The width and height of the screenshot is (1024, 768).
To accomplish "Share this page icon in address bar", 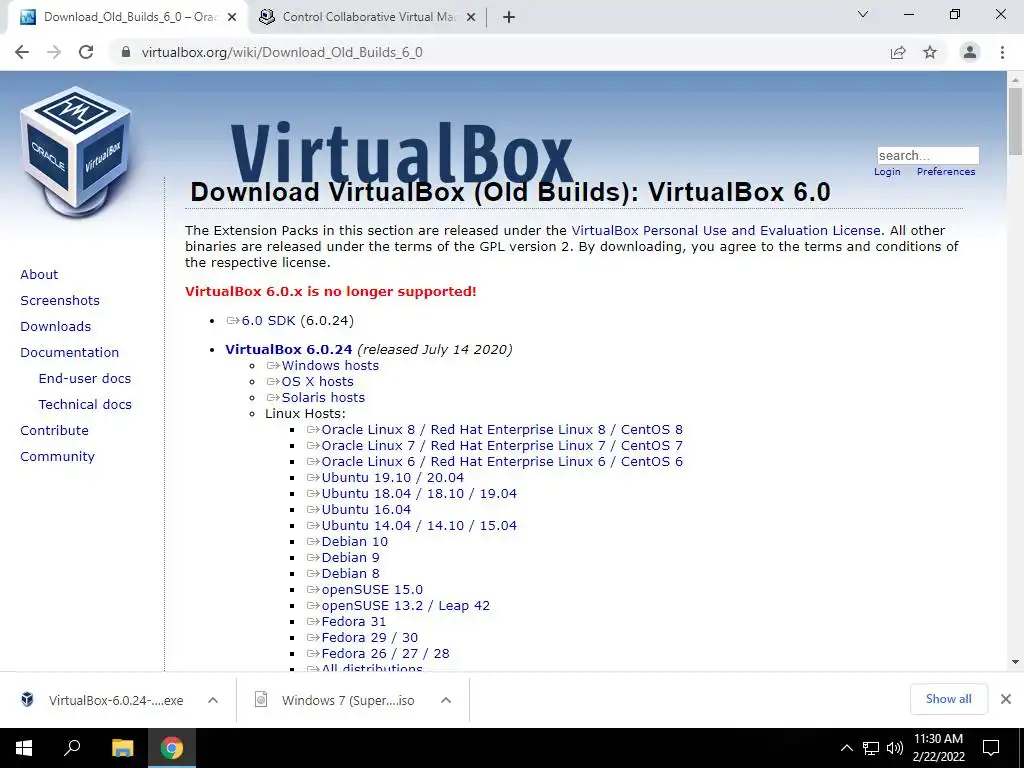I will [x=898, y=52].
